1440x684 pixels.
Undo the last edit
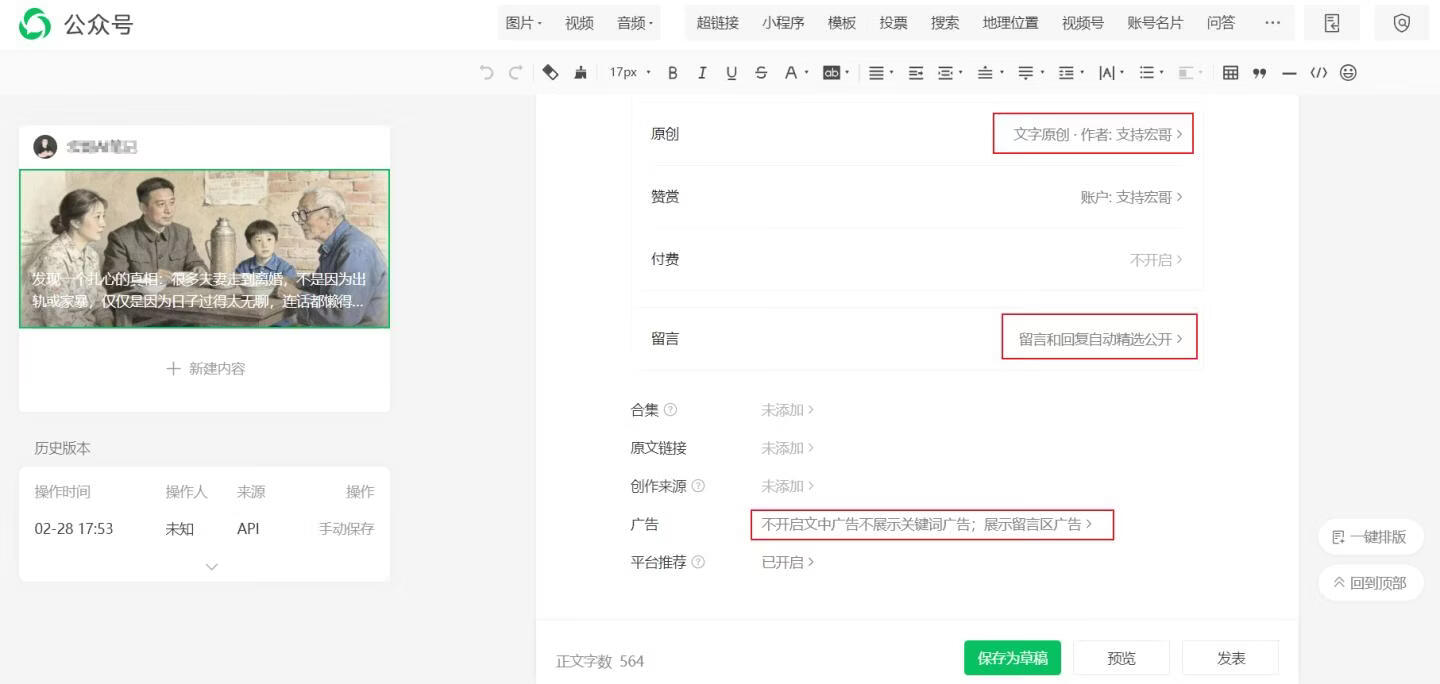tap(486, 72)
